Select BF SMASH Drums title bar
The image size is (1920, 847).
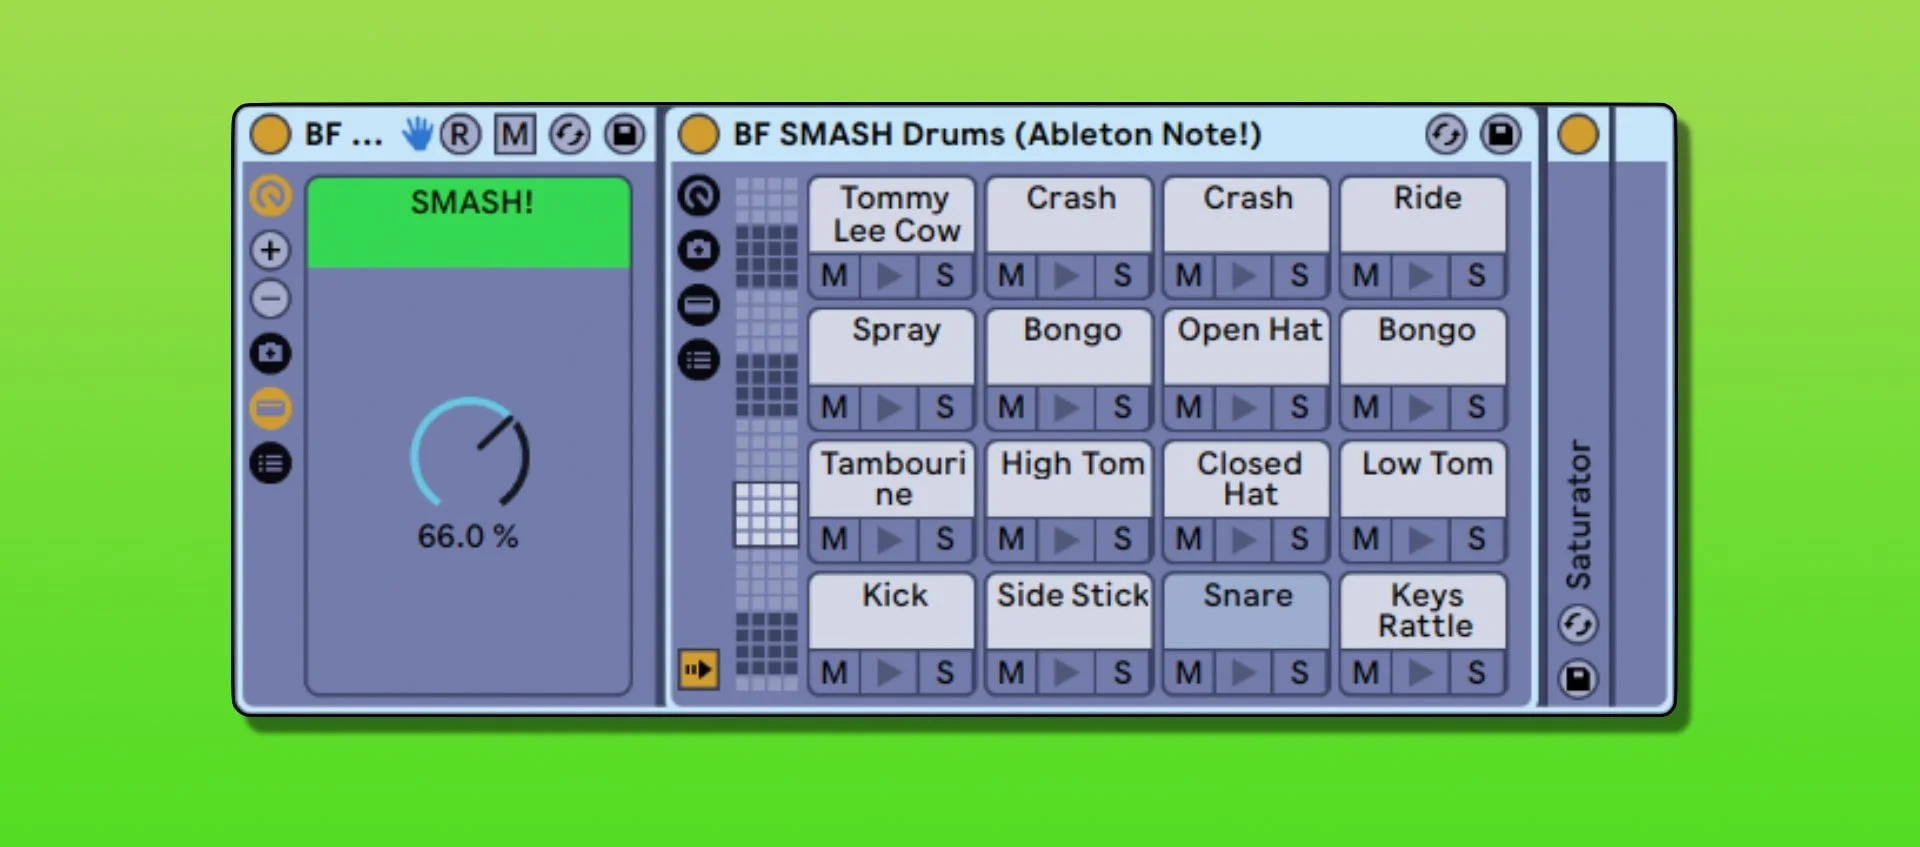click(x=997, y=134)
